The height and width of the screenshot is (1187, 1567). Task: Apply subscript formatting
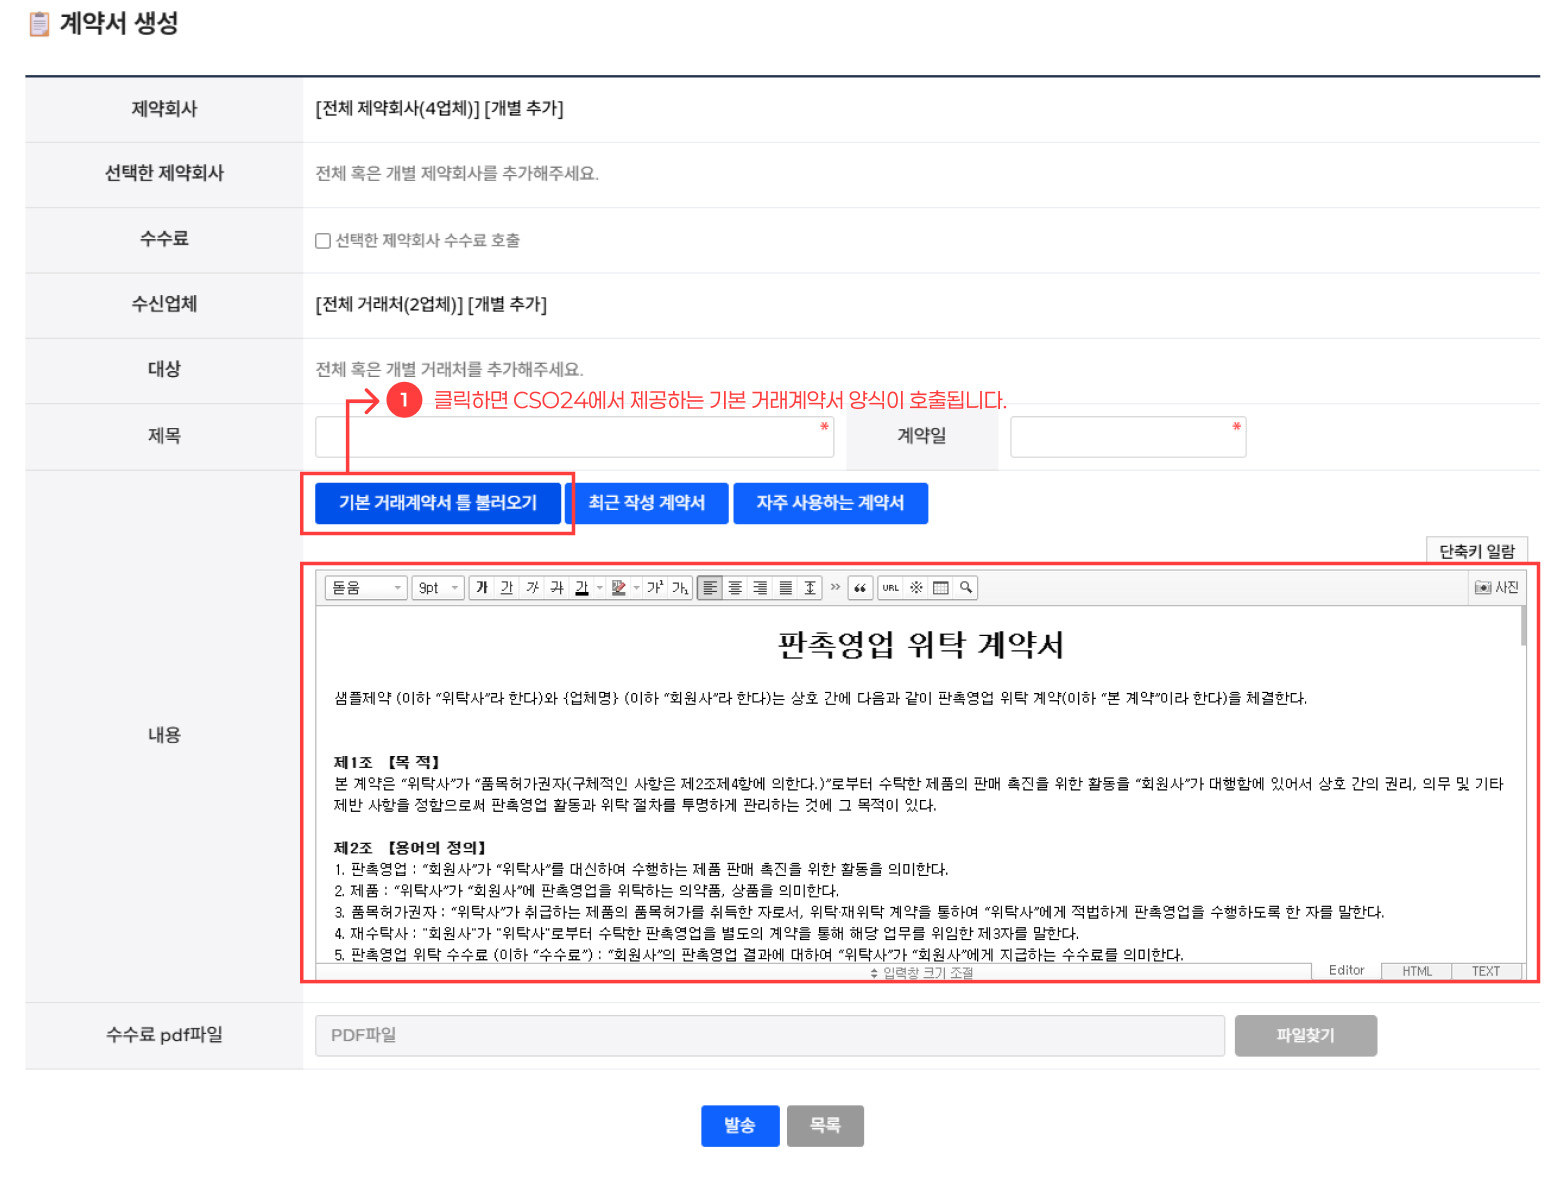point(680,588)
